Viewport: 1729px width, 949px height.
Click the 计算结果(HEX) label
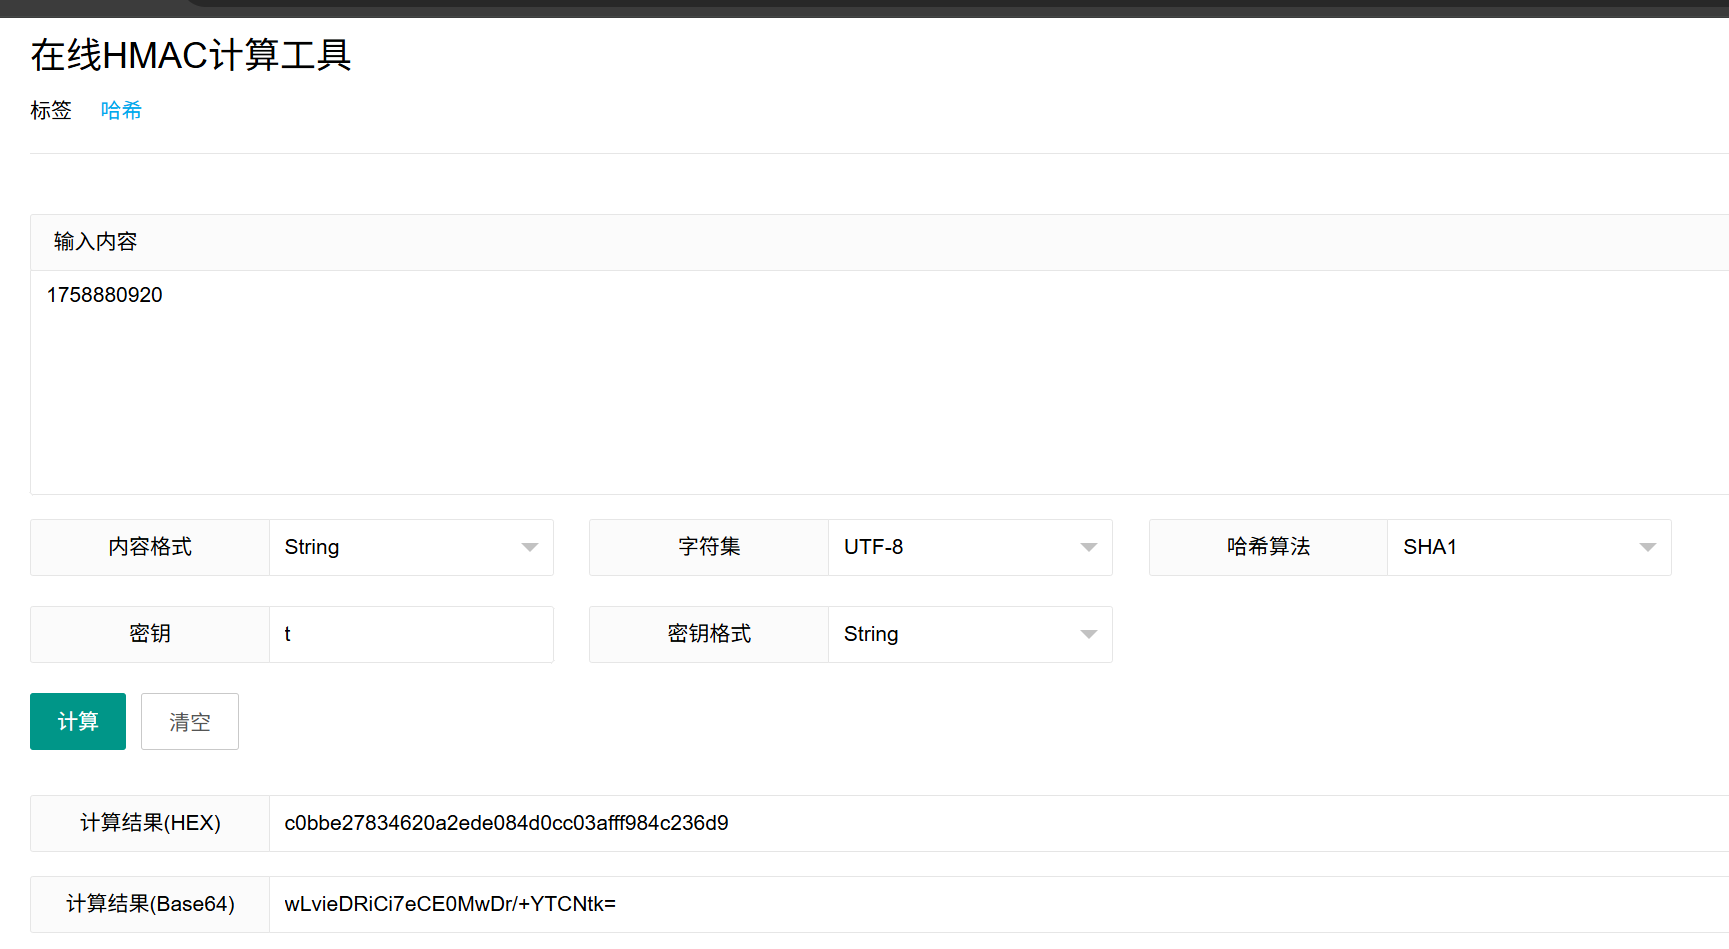[150, 823]
